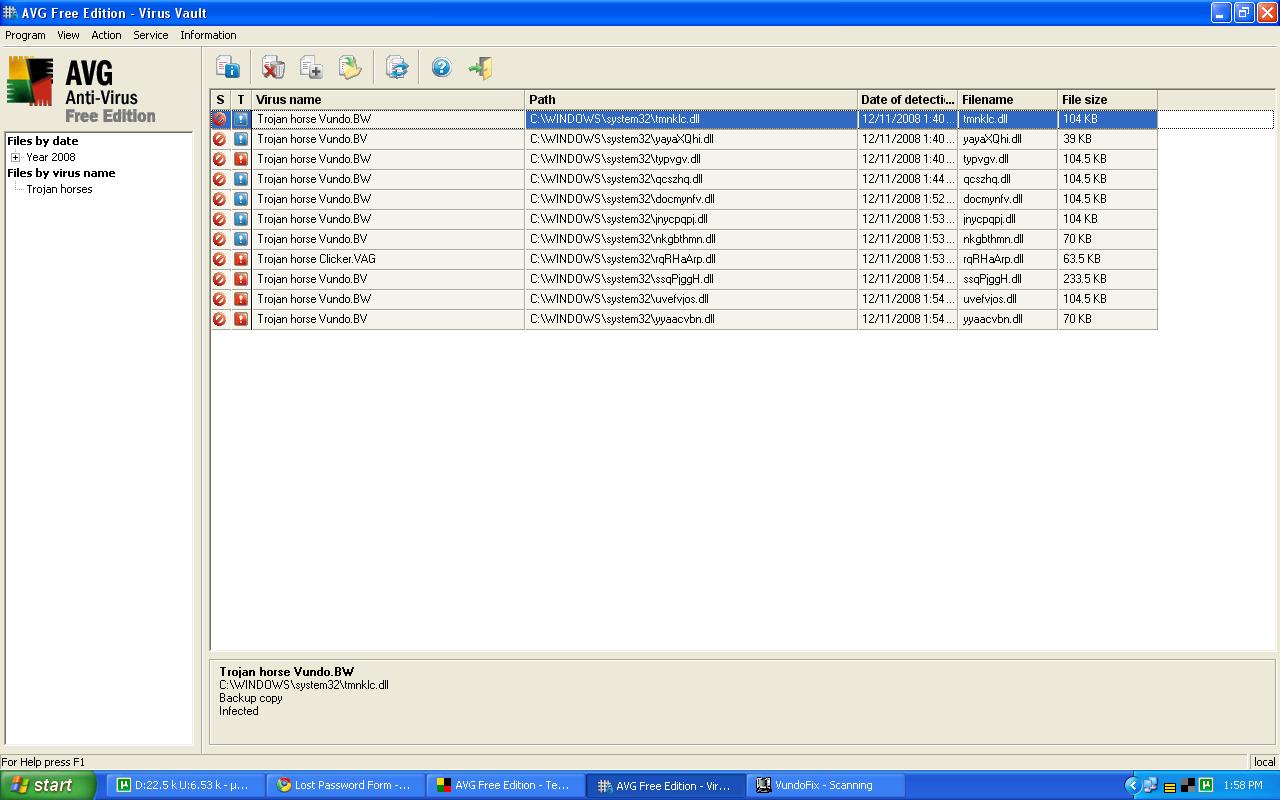Click the network computers tray icon
1280x800 pixels.
[x=1150, y=785]
